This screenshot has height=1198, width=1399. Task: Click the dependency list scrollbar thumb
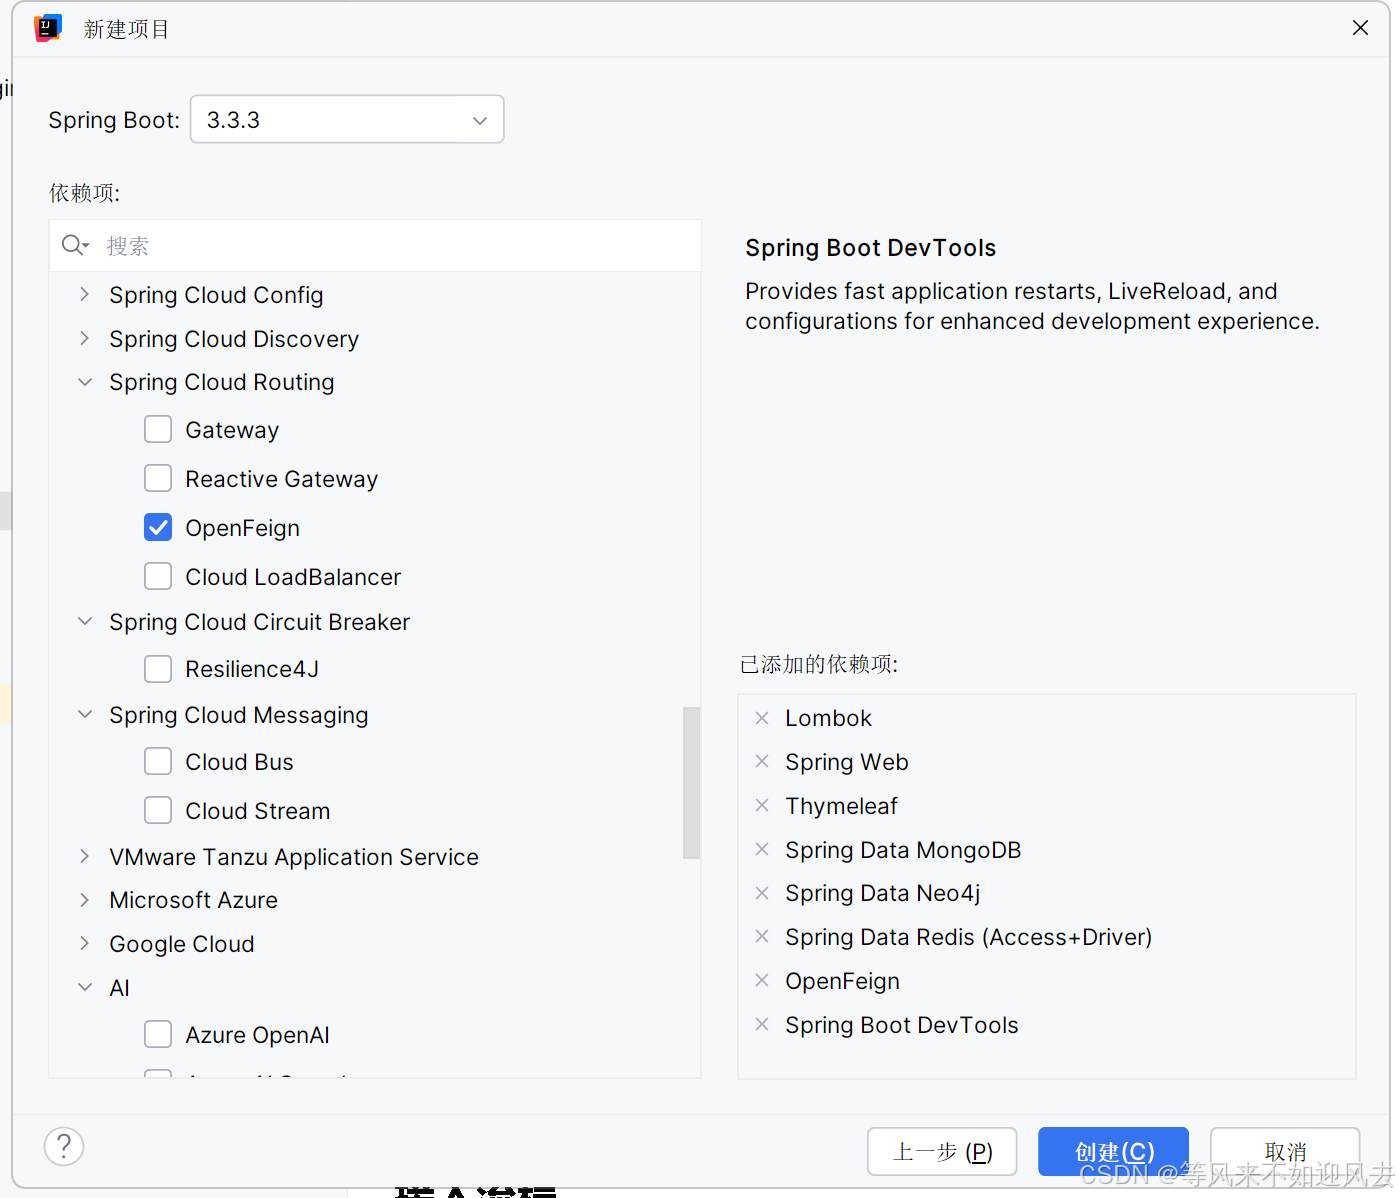coord(691,783)
